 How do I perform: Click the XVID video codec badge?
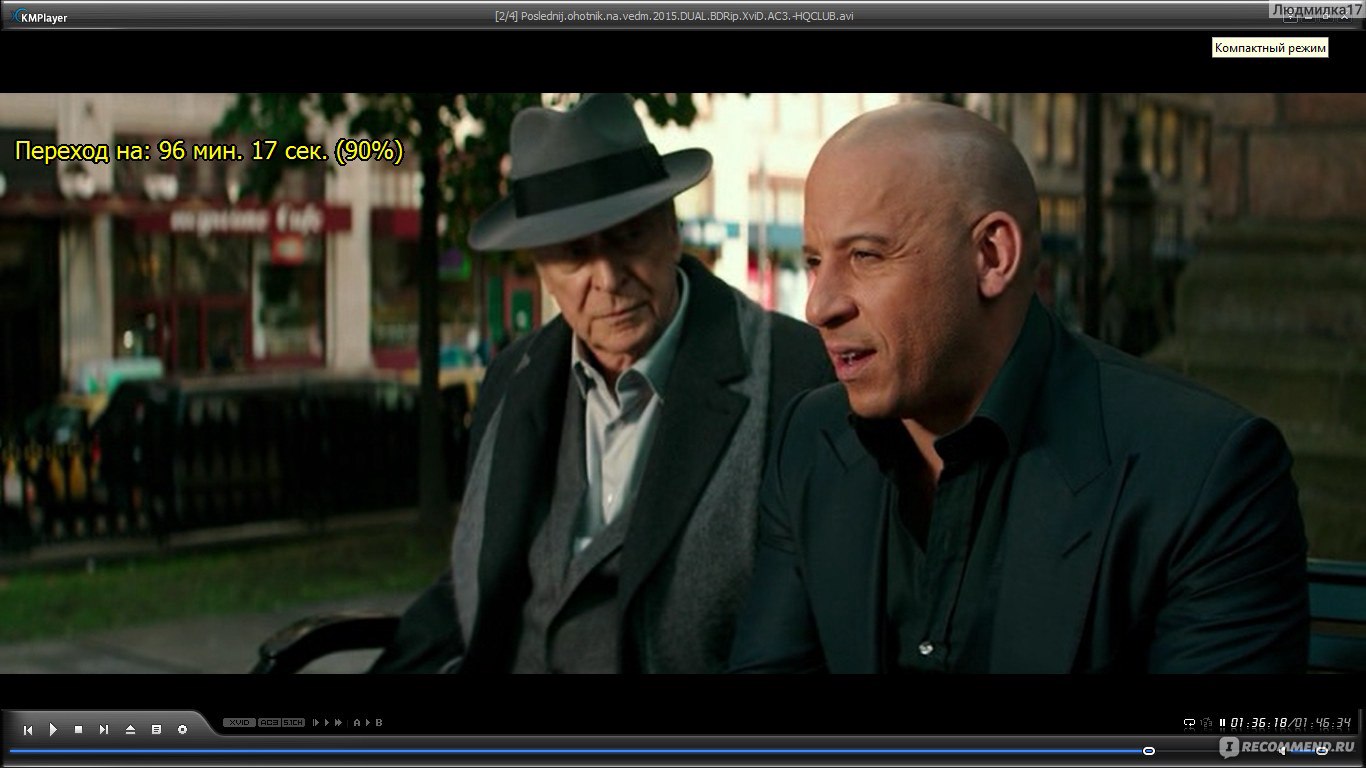pos(239,722)
